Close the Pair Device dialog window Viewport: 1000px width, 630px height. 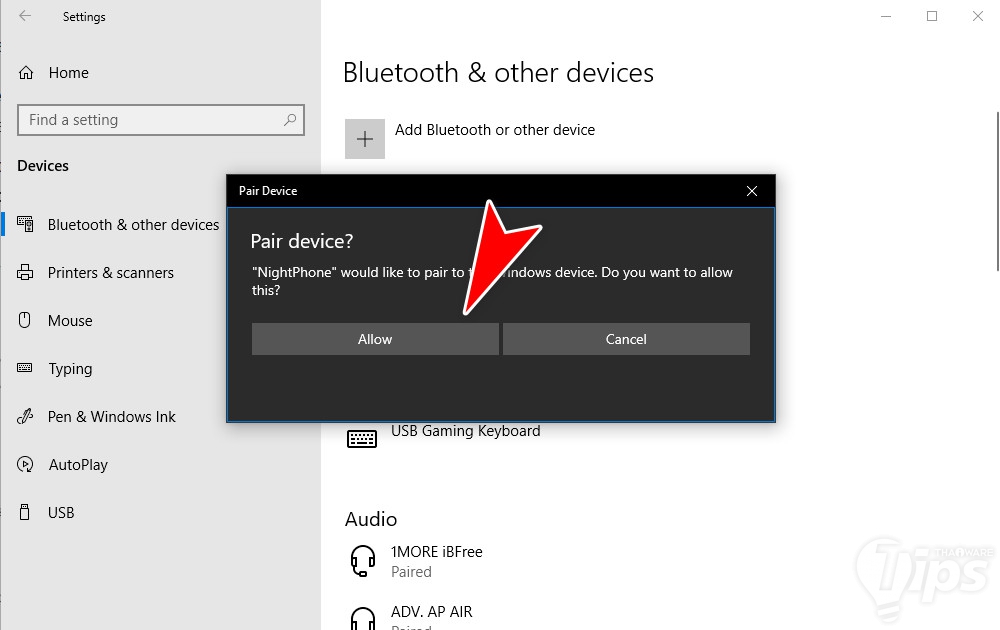tap(752, 191)
